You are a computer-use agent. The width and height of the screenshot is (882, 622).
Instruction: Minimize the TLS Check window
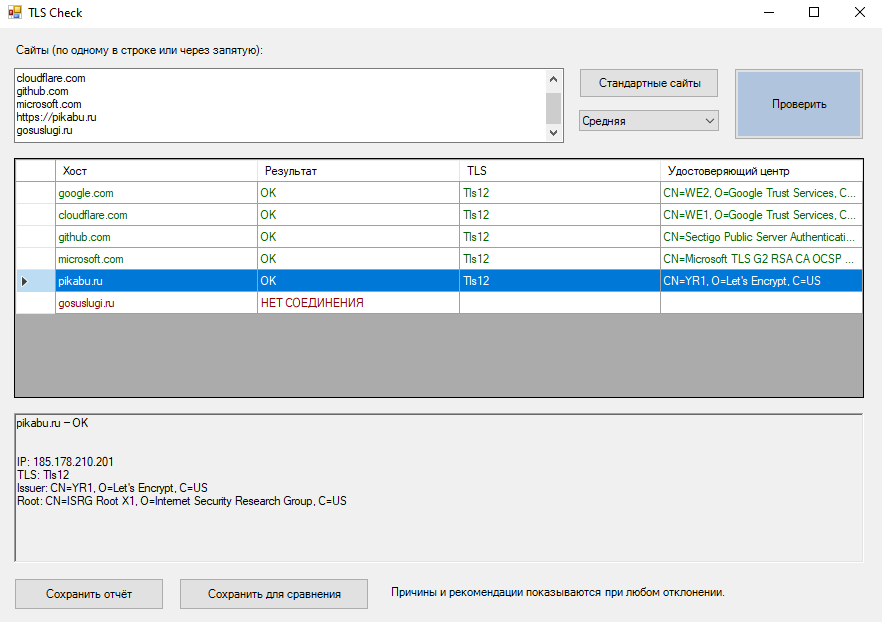[x=769, y=12]
